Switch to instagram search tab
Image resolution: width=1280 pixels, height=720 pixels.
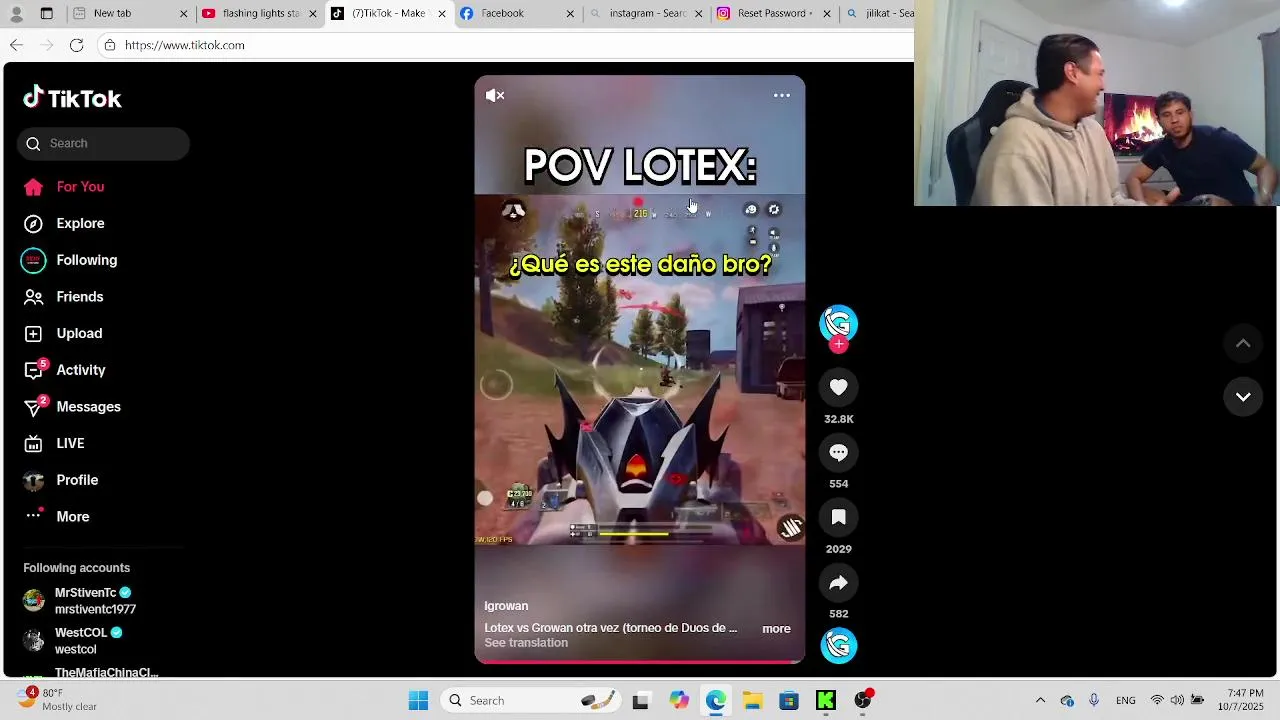647,13
